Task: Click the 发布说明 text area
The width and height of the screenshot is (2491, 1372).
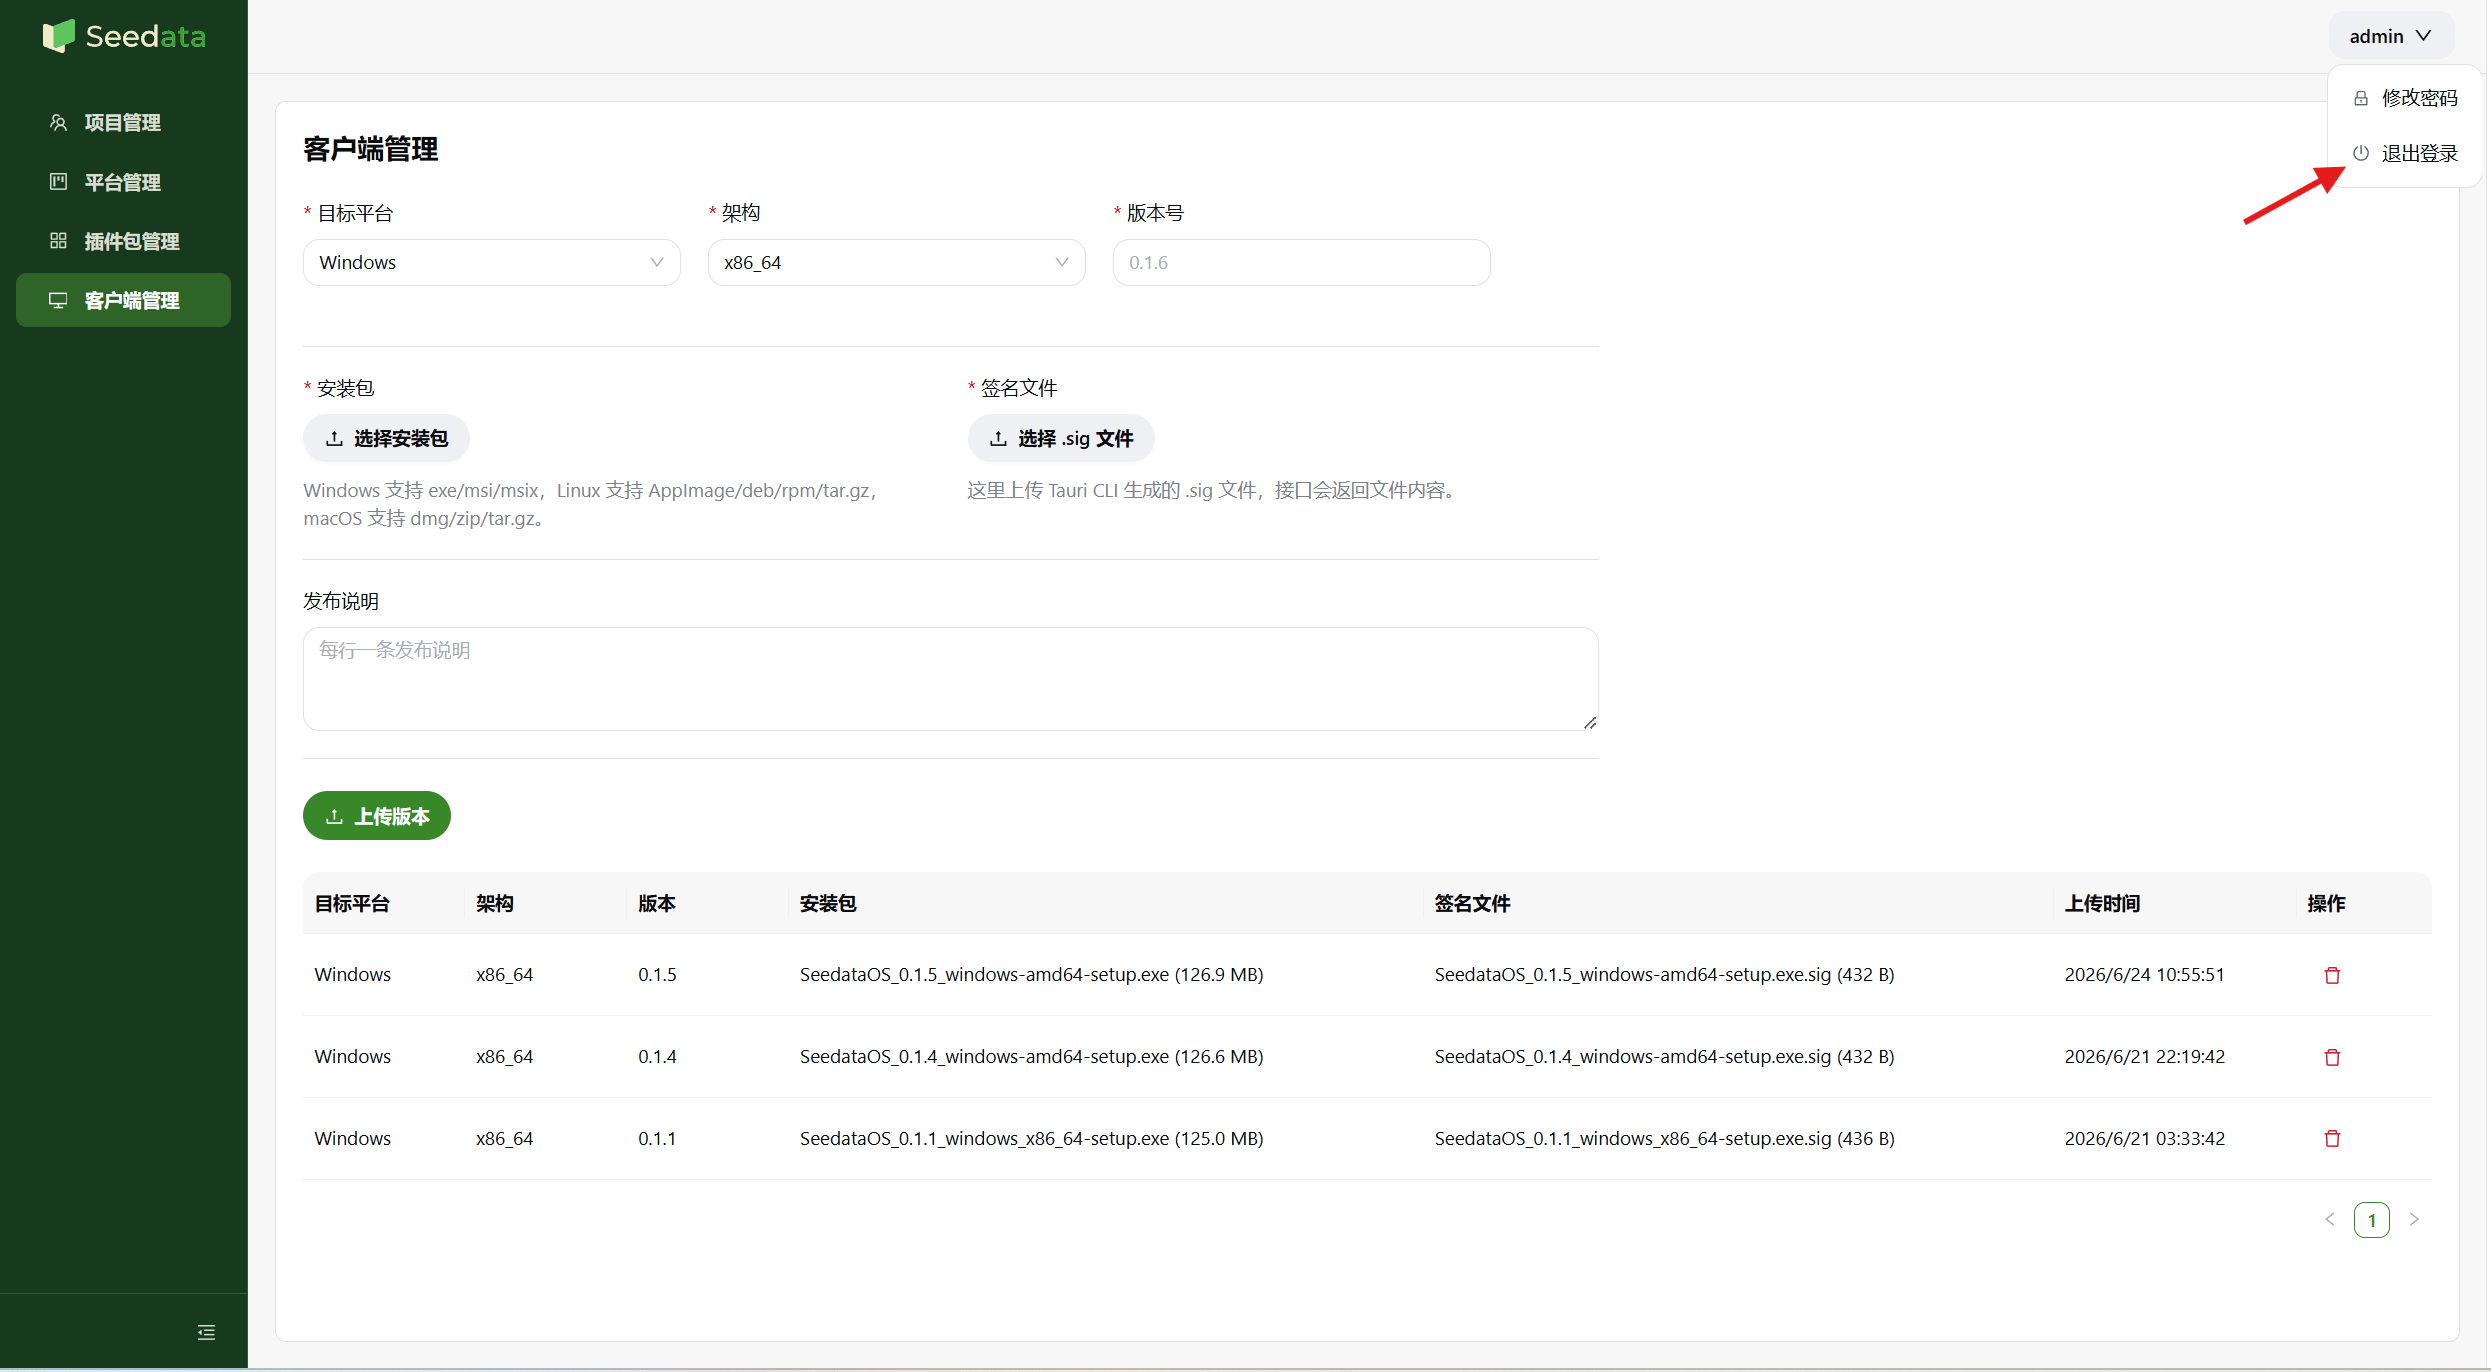Action: pos(950,679)
